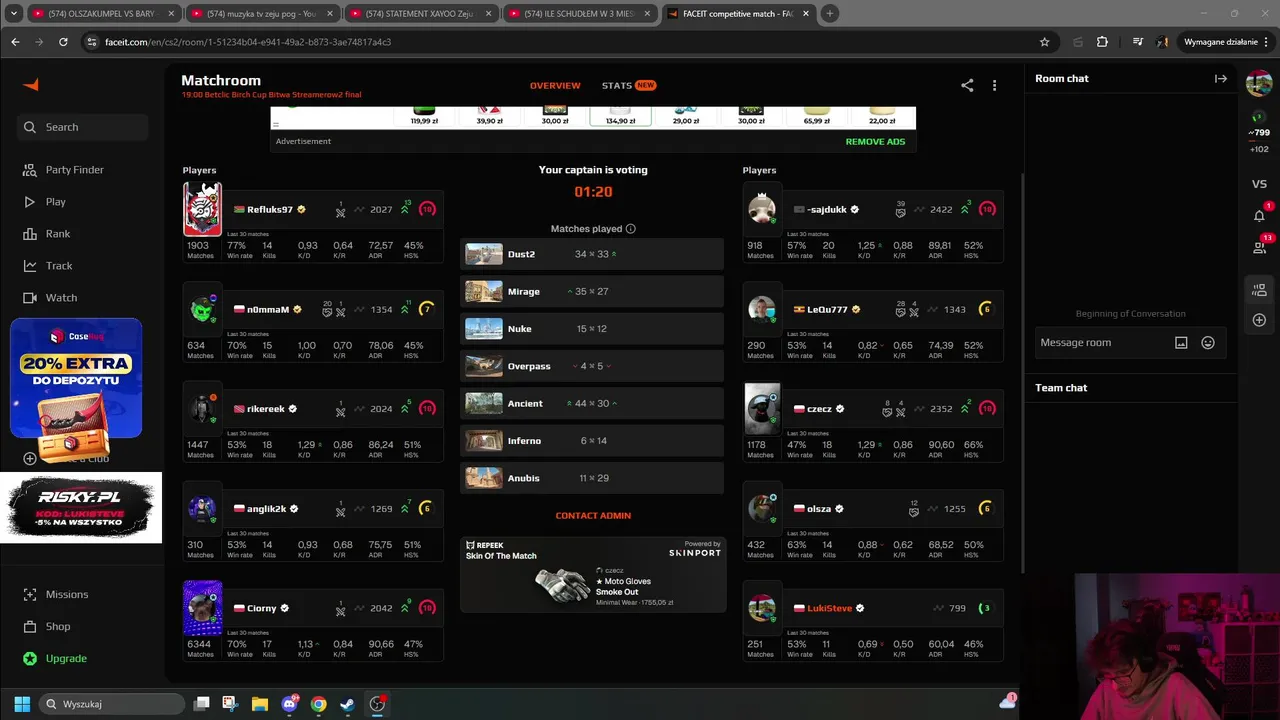Open Refluks97 player profile
Image resolution: width=1280 pixels, height=720 pixels.
click(270, 210)
